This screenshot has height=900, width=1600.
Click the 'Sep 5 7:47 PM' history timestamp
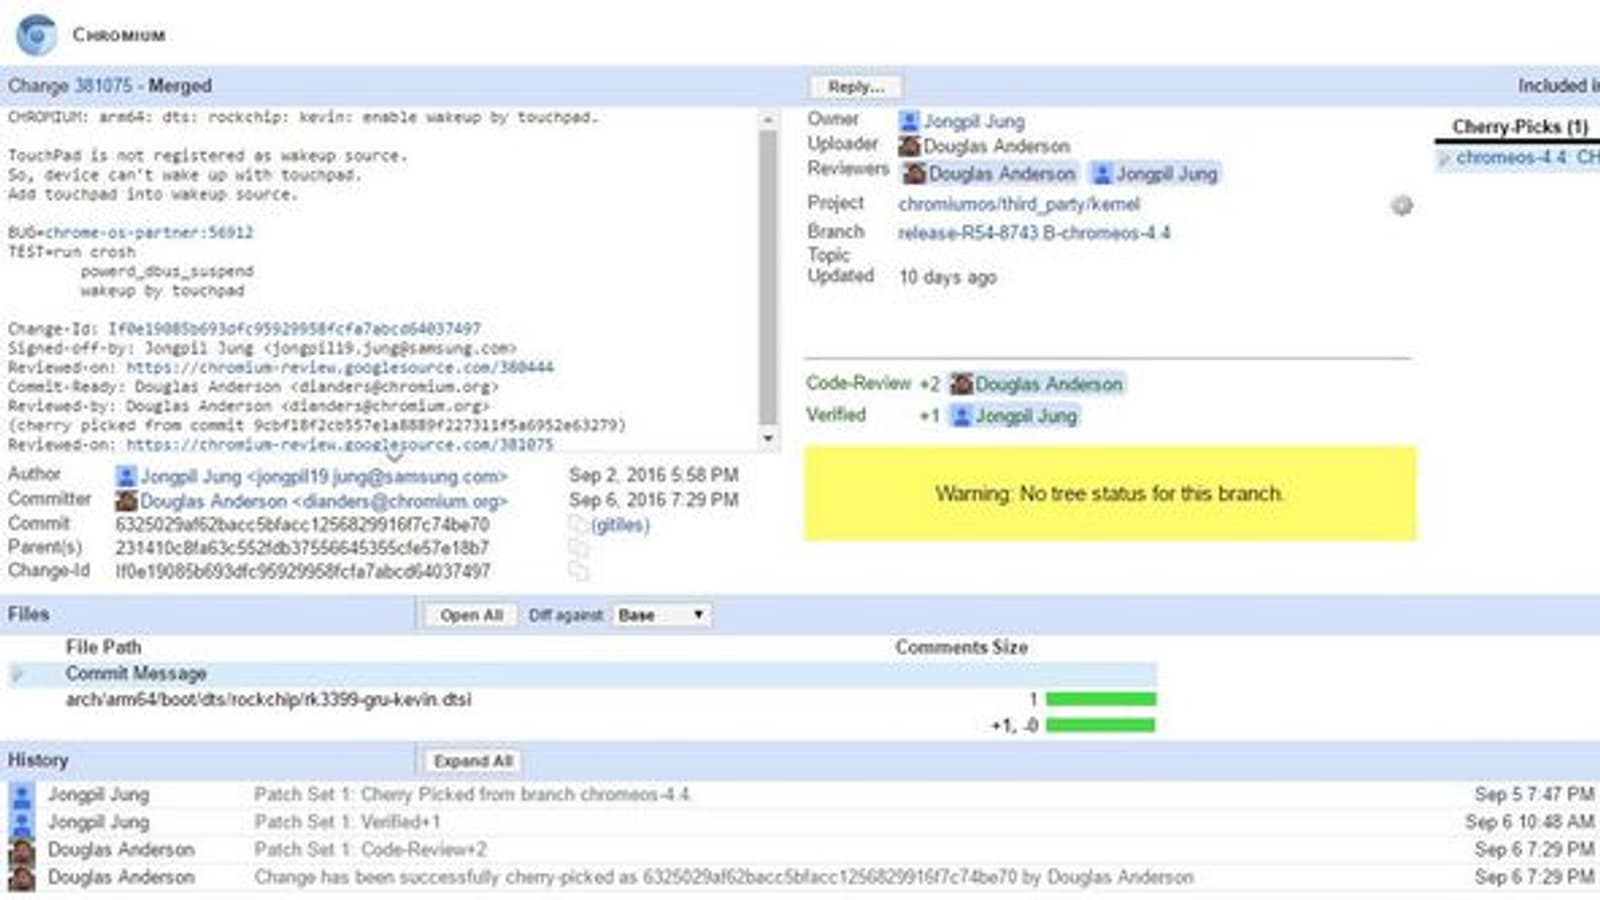(x=1534, y=795)
